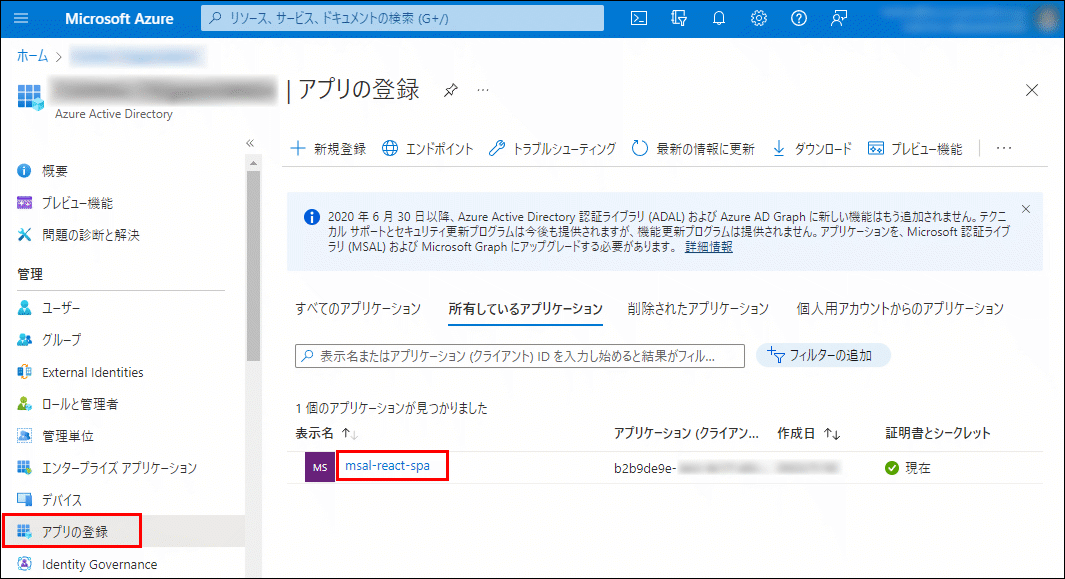The height and width of the screenshot is (579, 1065).
Task: Select 所有しているアプリケーション tab
Action: 525,309
